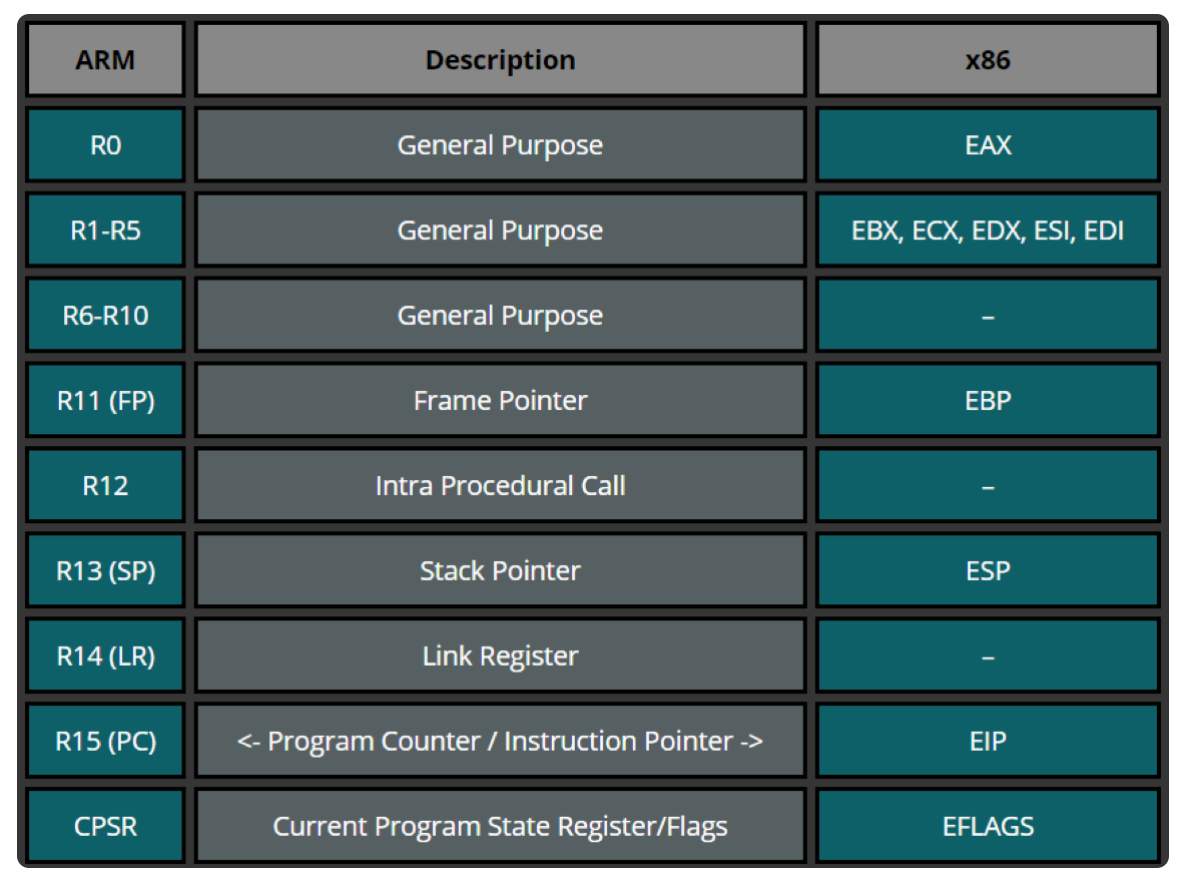Viewport: 1180px width, 878px height.
Task: Click the ARM column header
Action: pyautogui.click(x=105, y=60)
